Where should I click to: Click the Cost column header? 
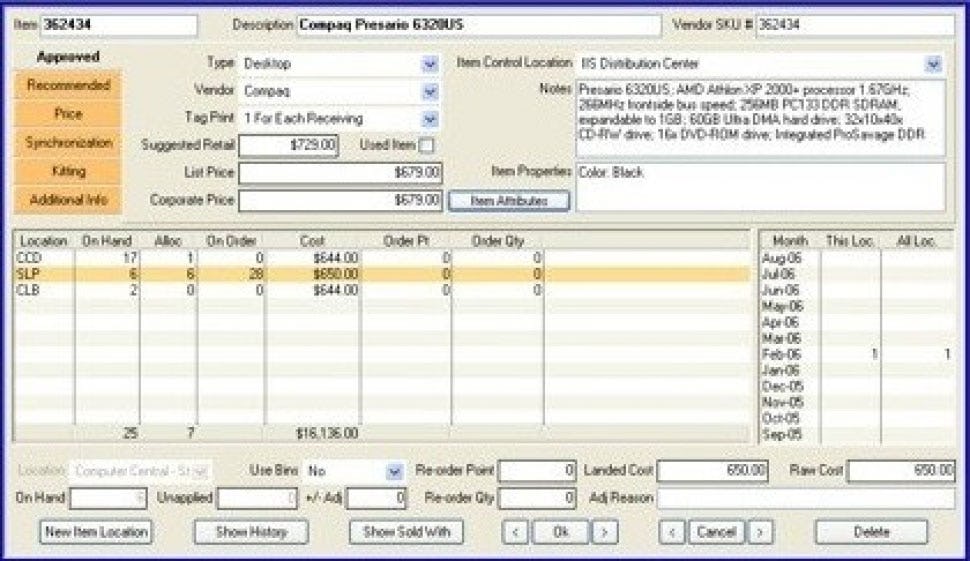[312, 241]
